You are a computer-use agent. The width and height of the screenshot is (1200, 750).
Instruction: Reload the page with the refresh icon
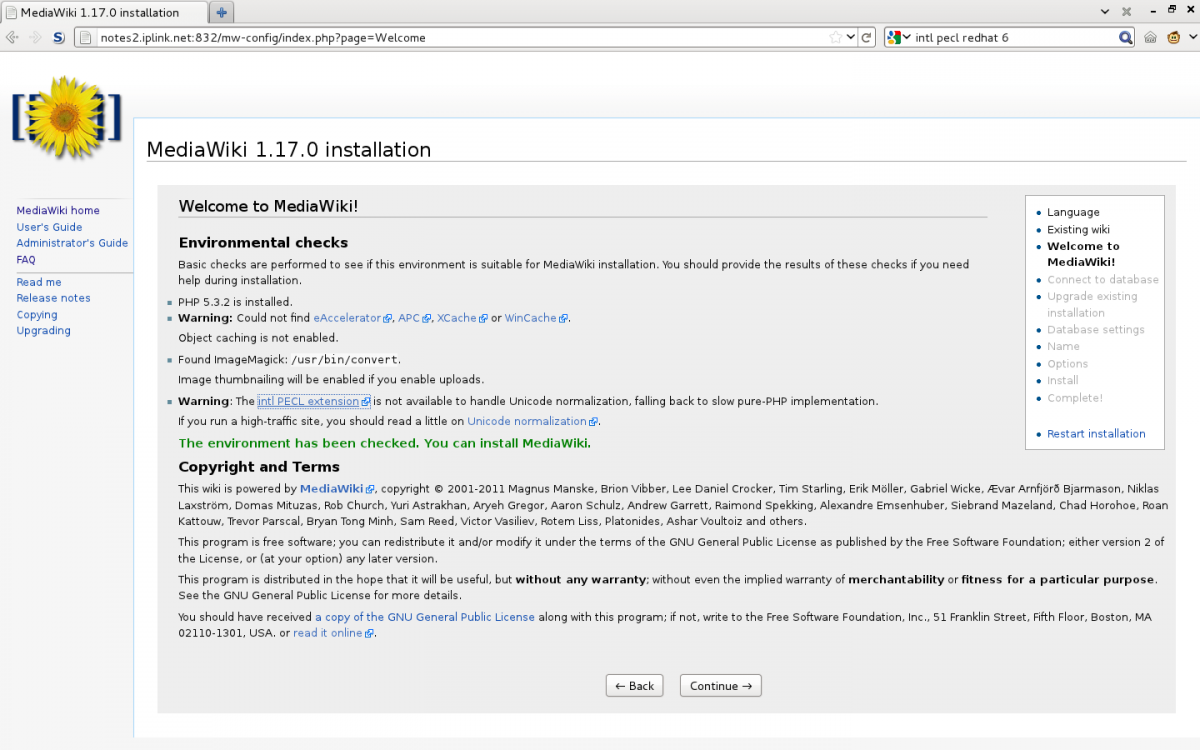click(867, 38)
